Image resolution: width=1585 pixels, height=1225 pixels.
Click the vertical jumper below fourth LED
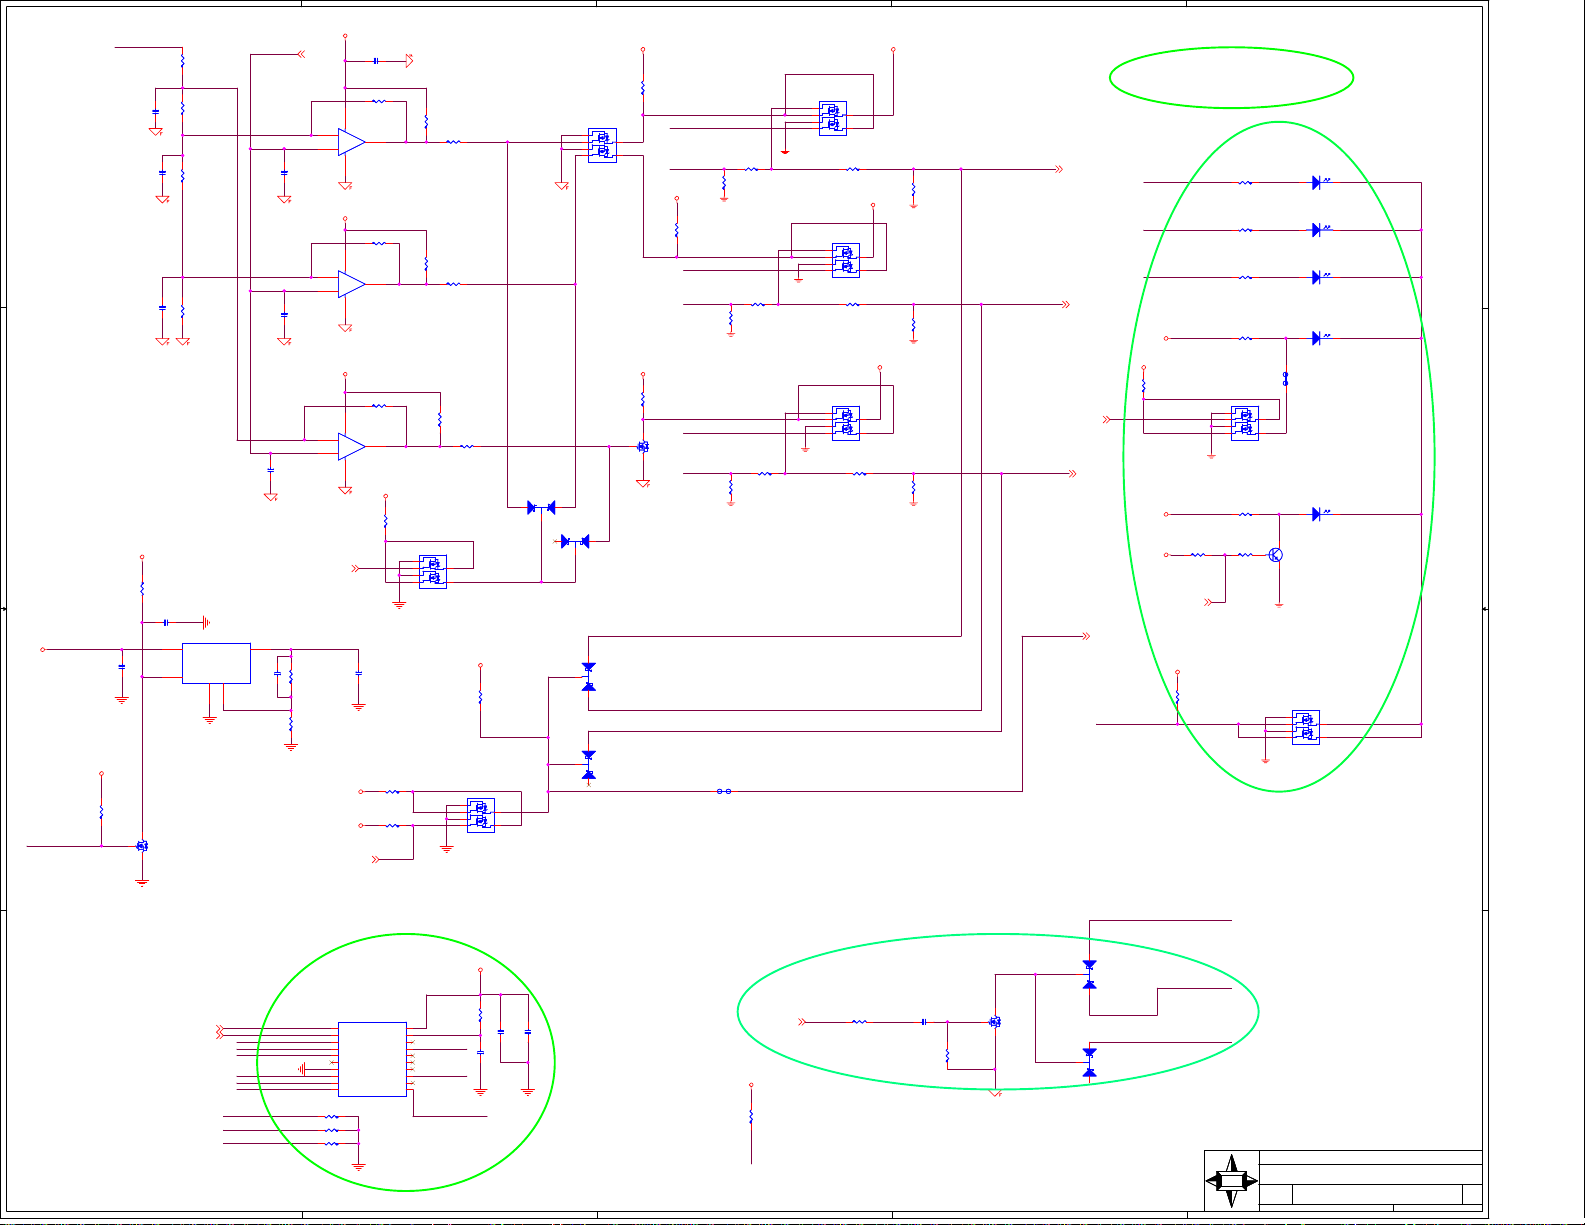click(x=1286, y=378)
